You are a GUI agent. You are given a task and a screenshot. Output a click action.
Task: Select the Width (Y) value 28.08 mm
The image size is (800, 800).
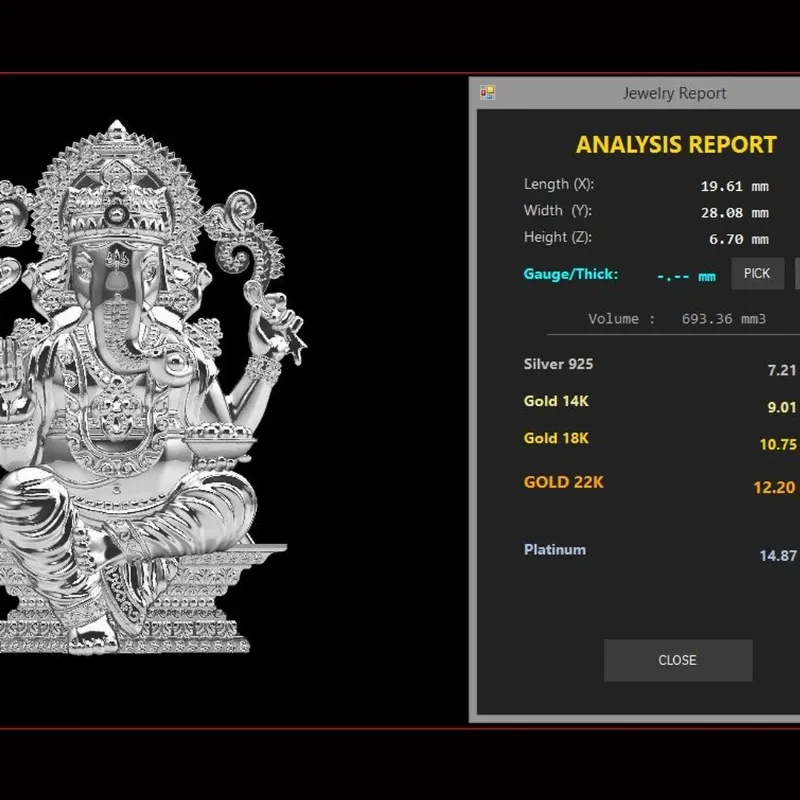coord(735,213)
